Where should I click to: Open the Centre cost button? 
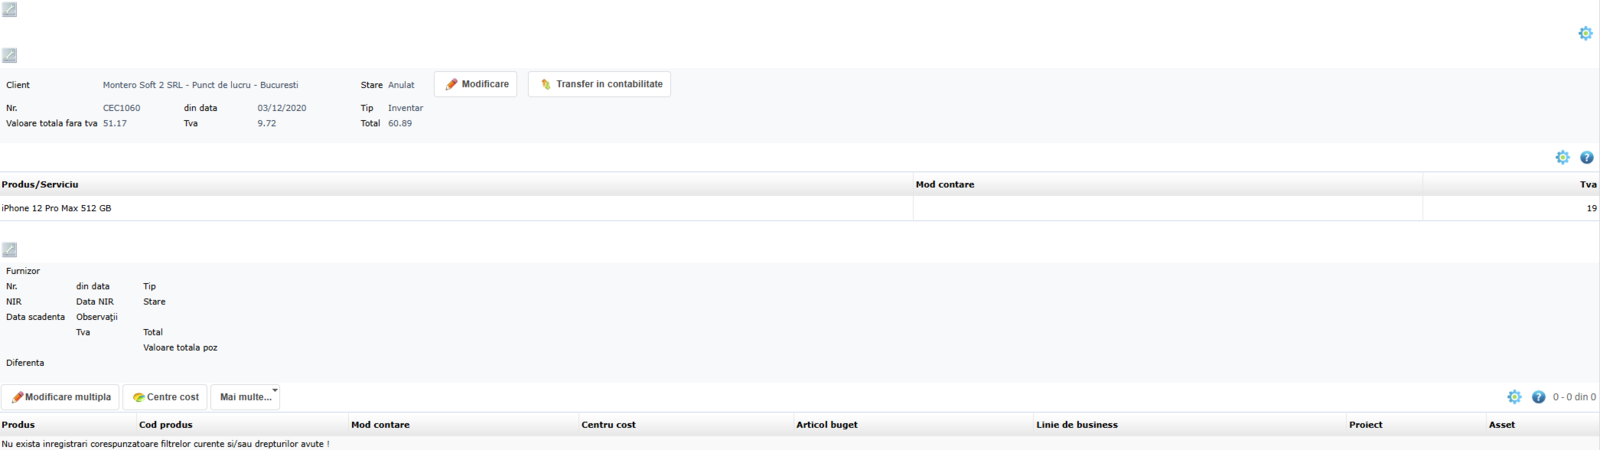point(165,397)
